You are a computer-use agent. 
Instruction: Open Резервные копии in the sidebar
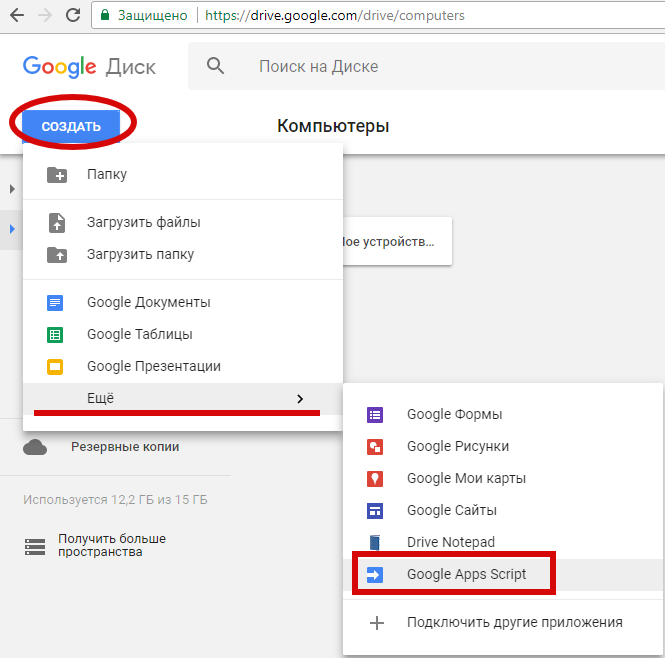[x=125, y=447]
